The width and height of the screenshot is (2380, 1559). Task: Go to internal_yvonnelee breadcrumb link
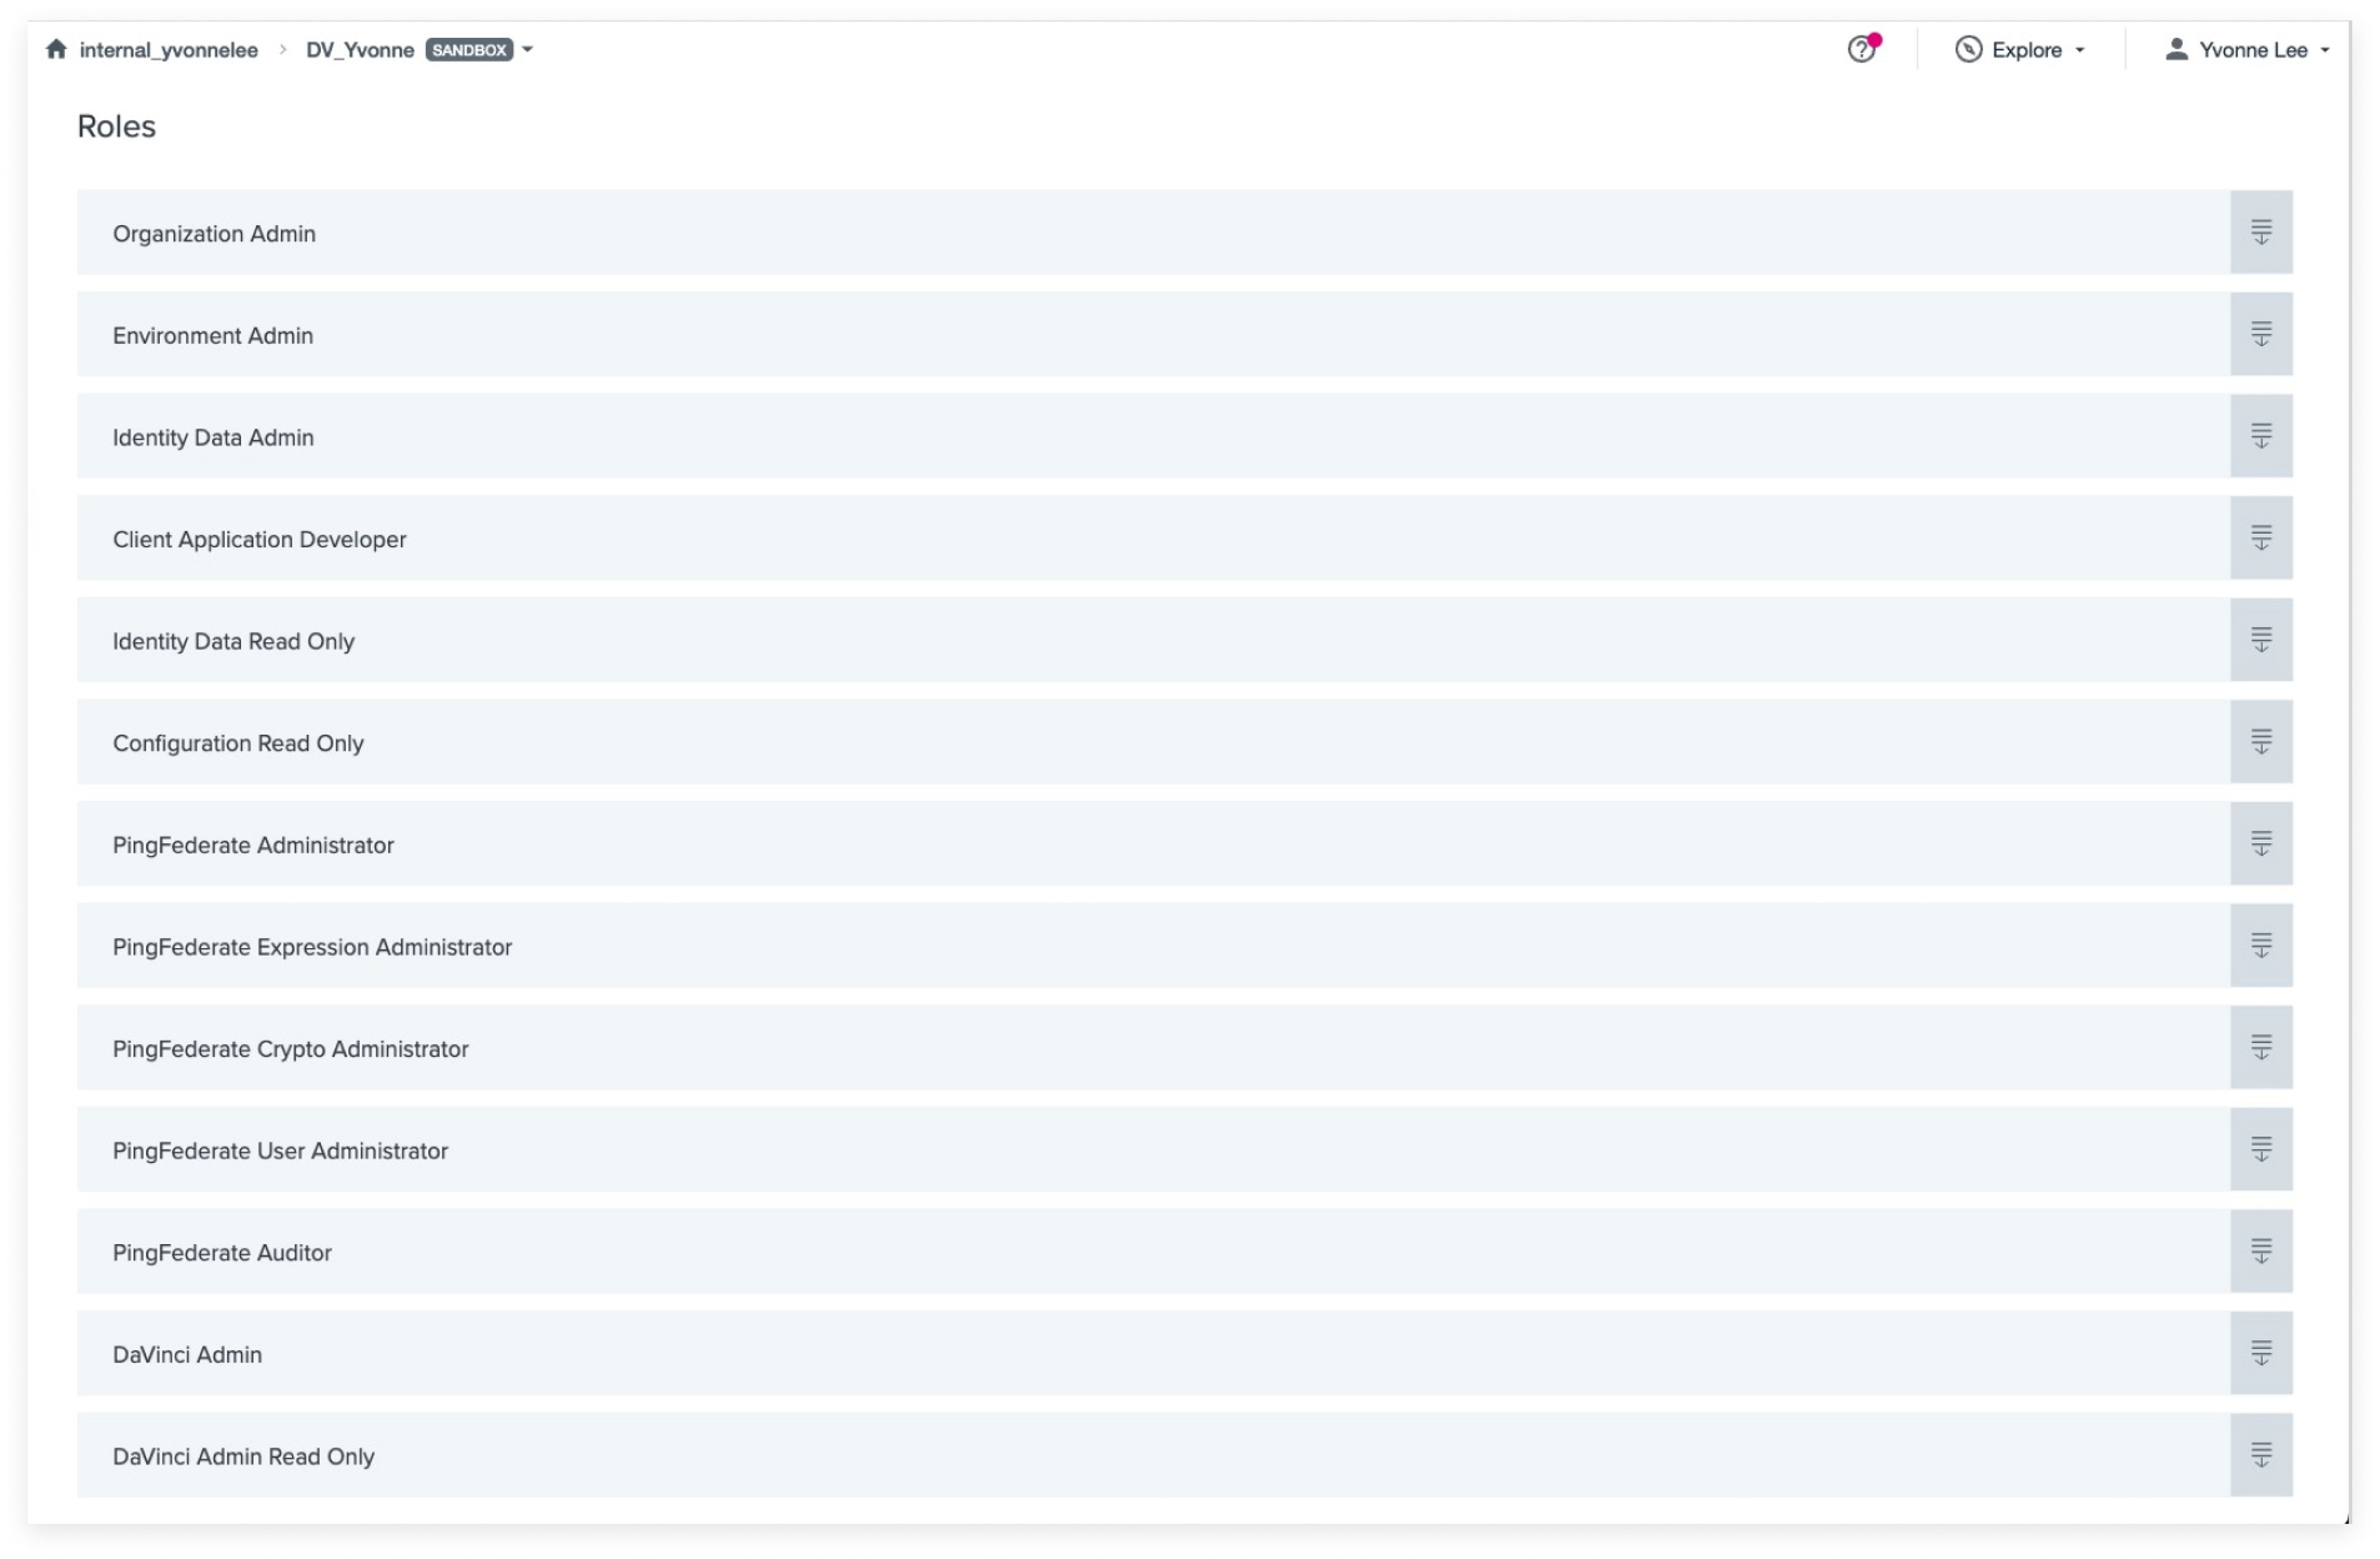[168, 50]
